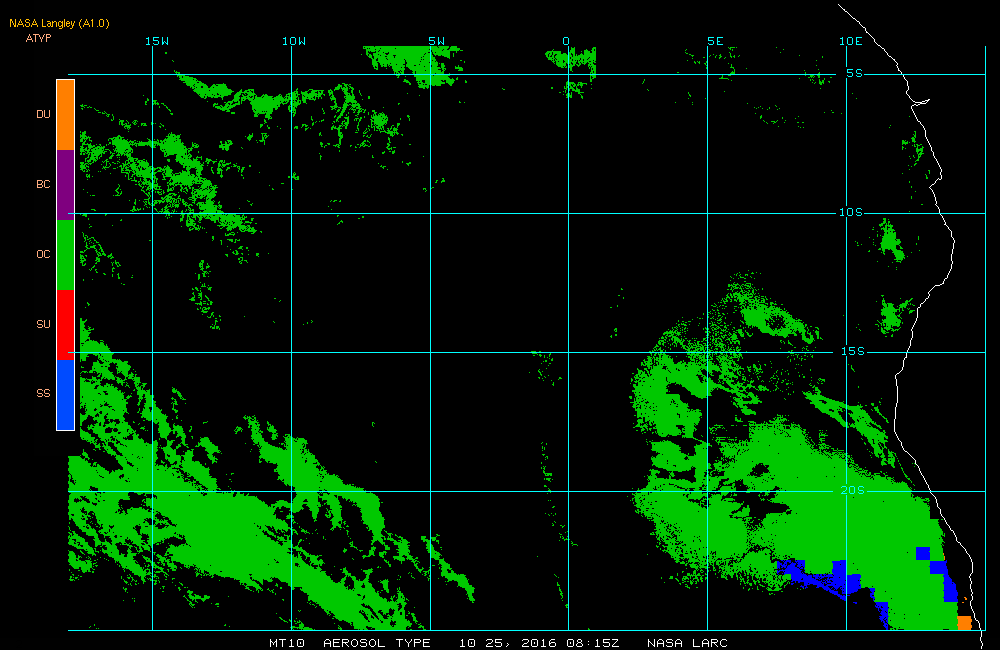Image resolution: width=1000 pixels, height=650 pixels.
Task: Click the 15W longitude label
Action: [157, 41]
